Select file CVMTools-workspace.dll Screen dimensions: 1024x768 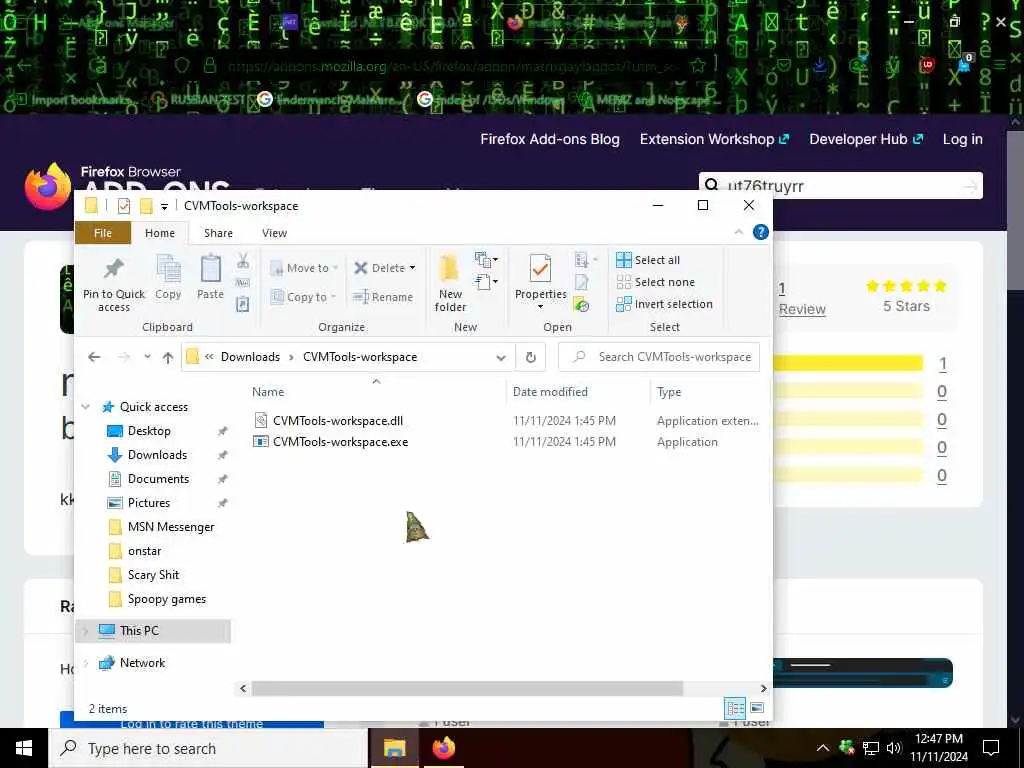tap(338, 421)
